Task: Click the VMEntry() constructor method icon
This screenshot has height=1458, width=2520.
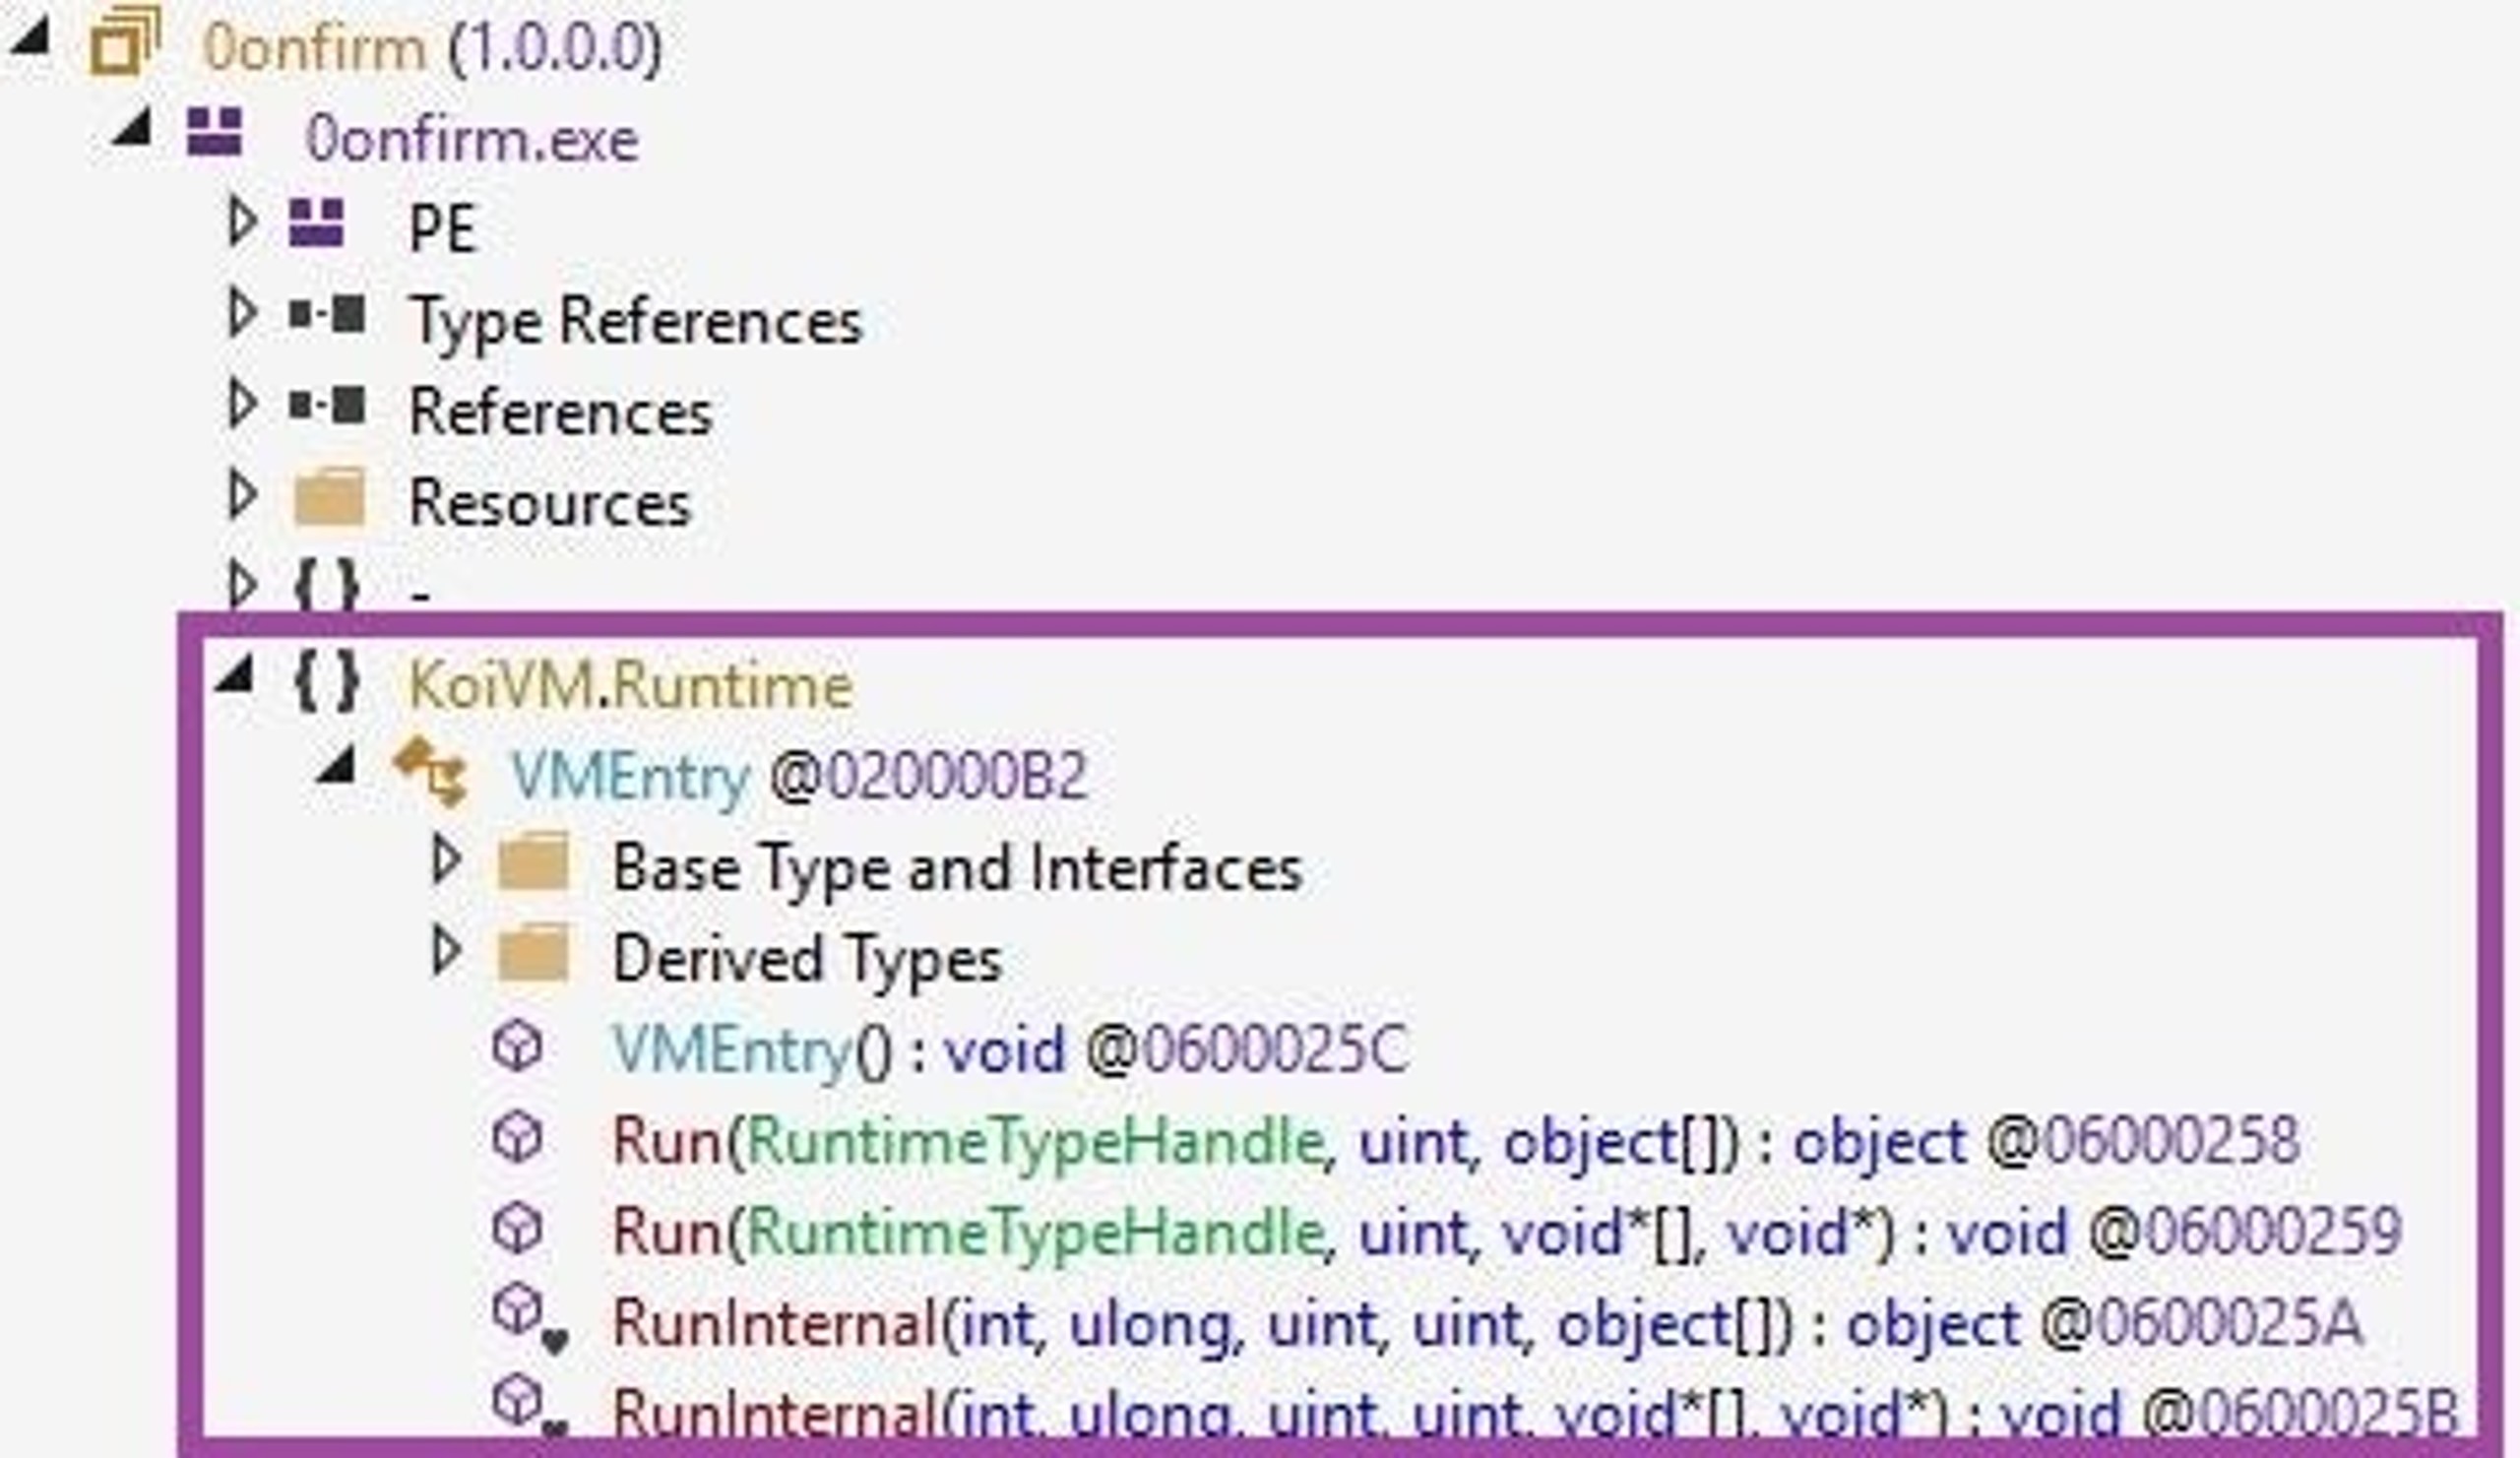Action: (517, 1047)
